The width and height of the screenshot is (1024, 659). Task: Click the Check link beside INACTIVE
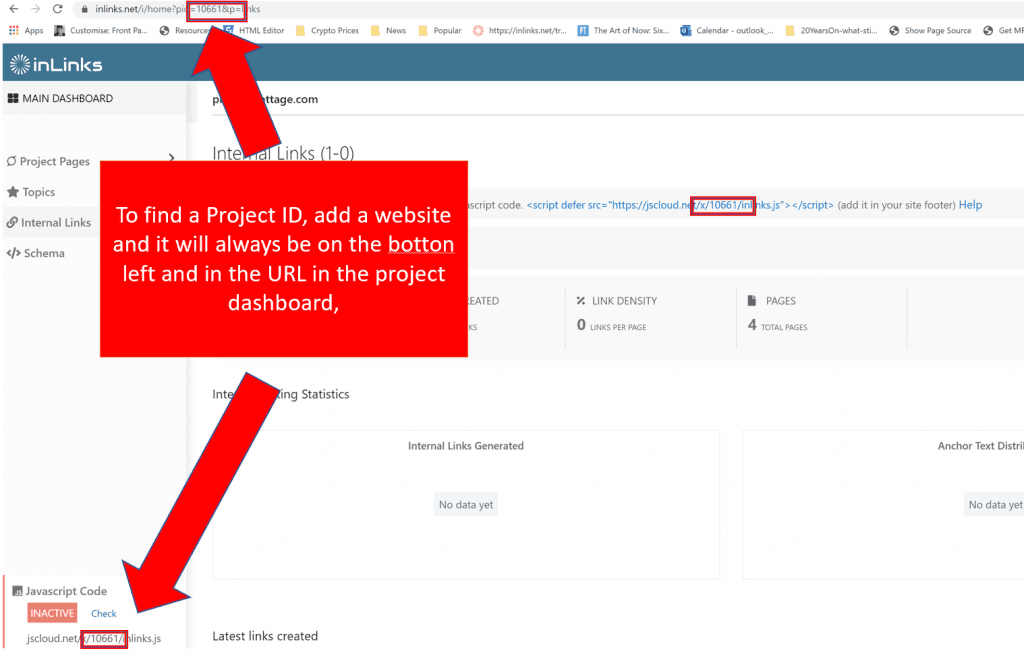(104, 614)
